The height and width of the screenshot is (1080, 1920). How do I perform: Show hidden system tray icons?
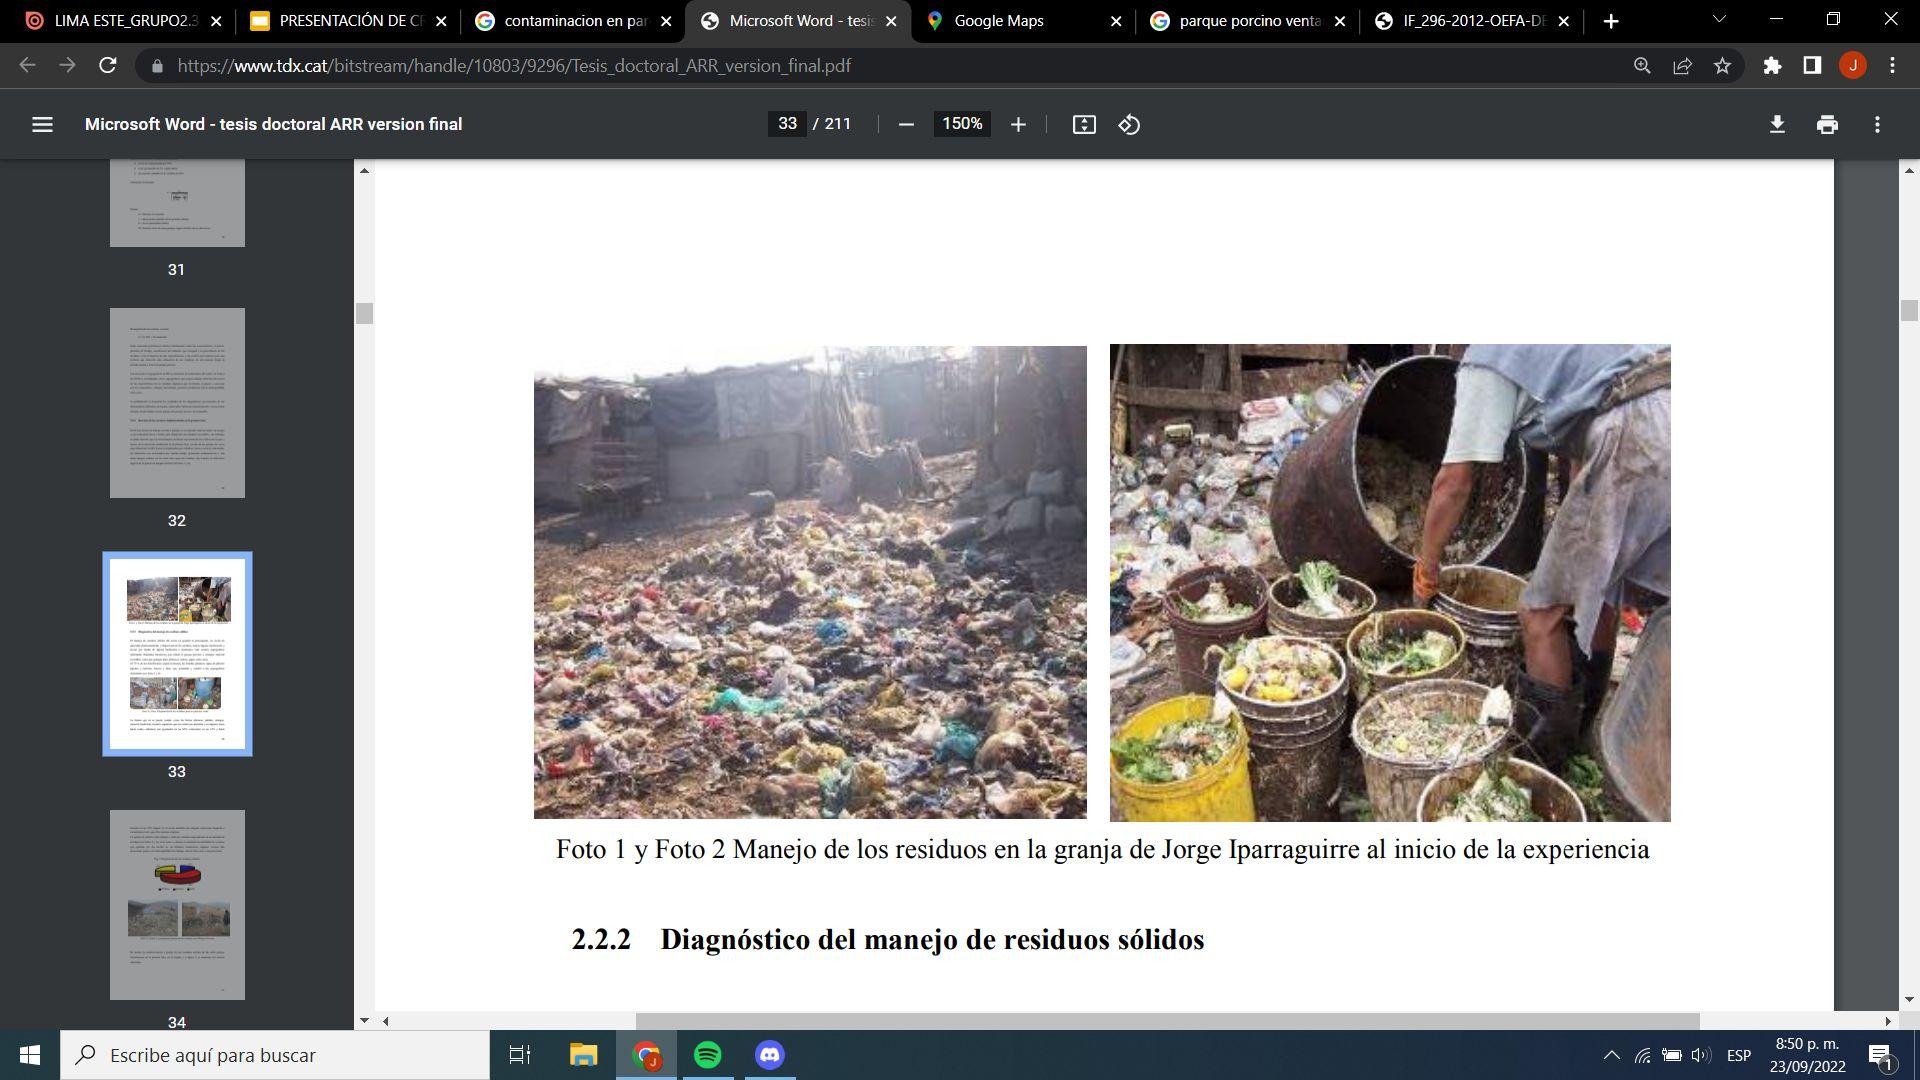coord(1611,1055)
